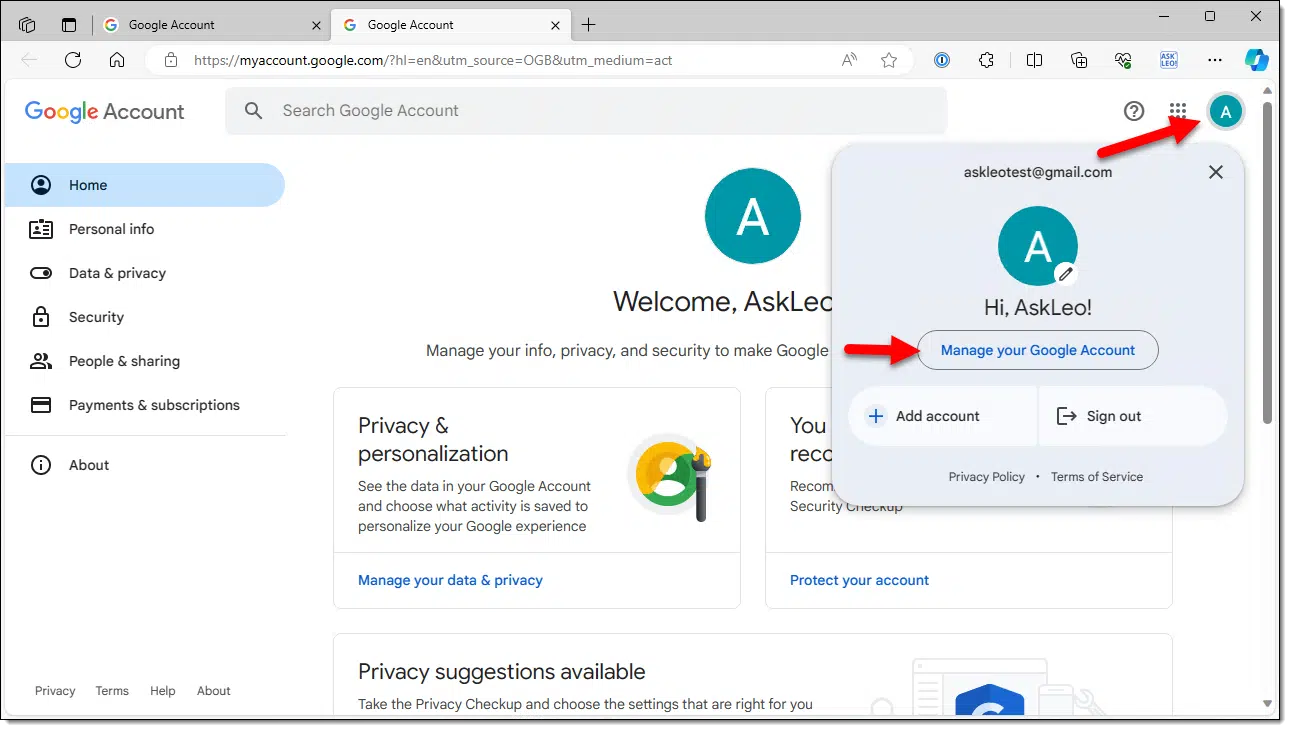Click the search magnifier icon
The height and width of the screenshot is (730, 1290).
click(x=254, y=111)
